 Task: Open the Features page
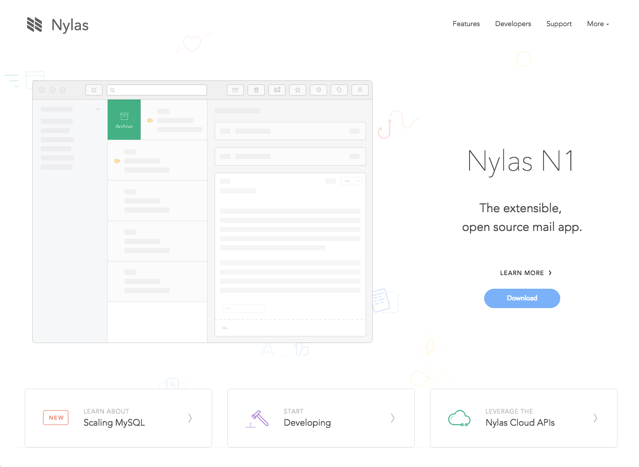click(x=466, y=24)
